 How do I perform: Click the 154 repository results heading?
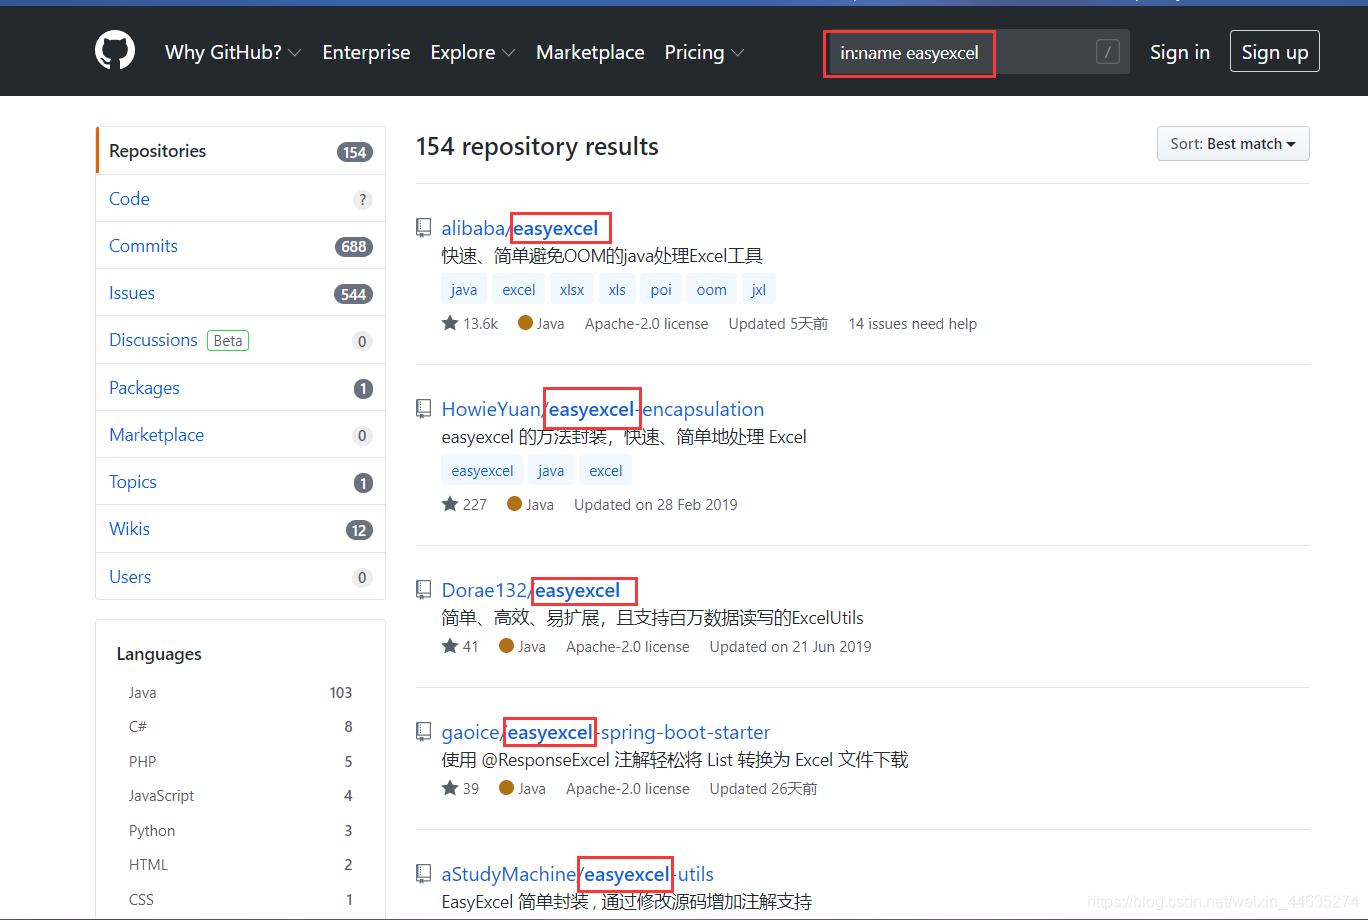pos(537,147)
